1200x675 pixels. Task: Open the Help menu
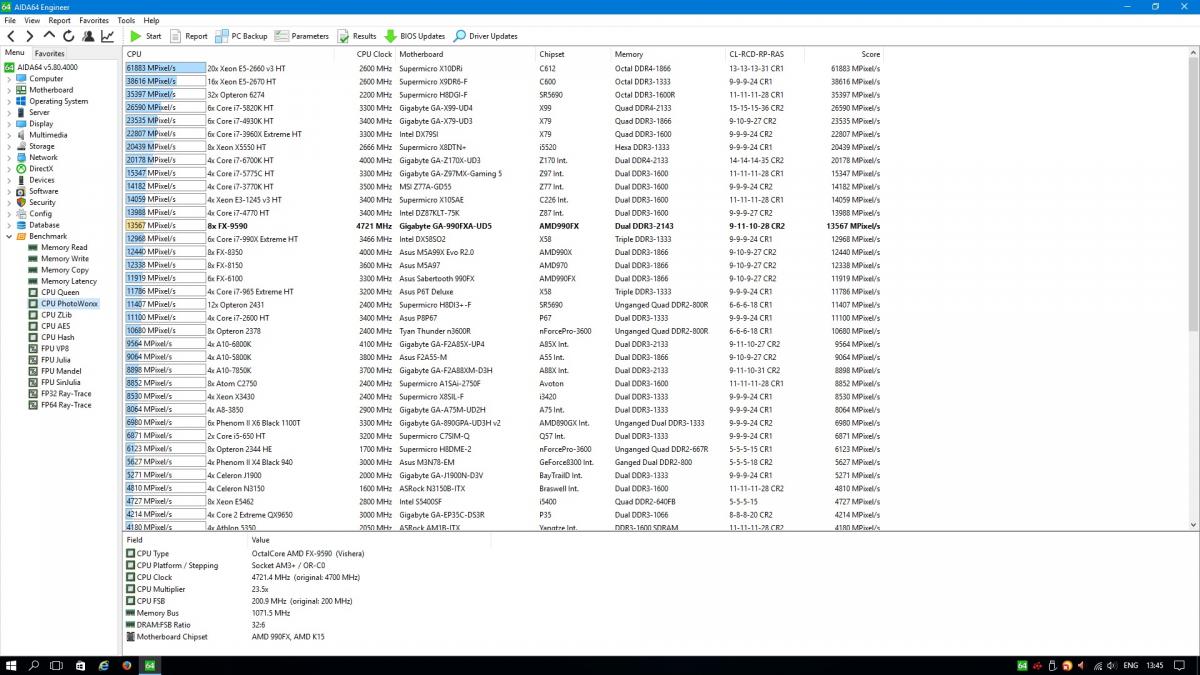click(151, 20)
